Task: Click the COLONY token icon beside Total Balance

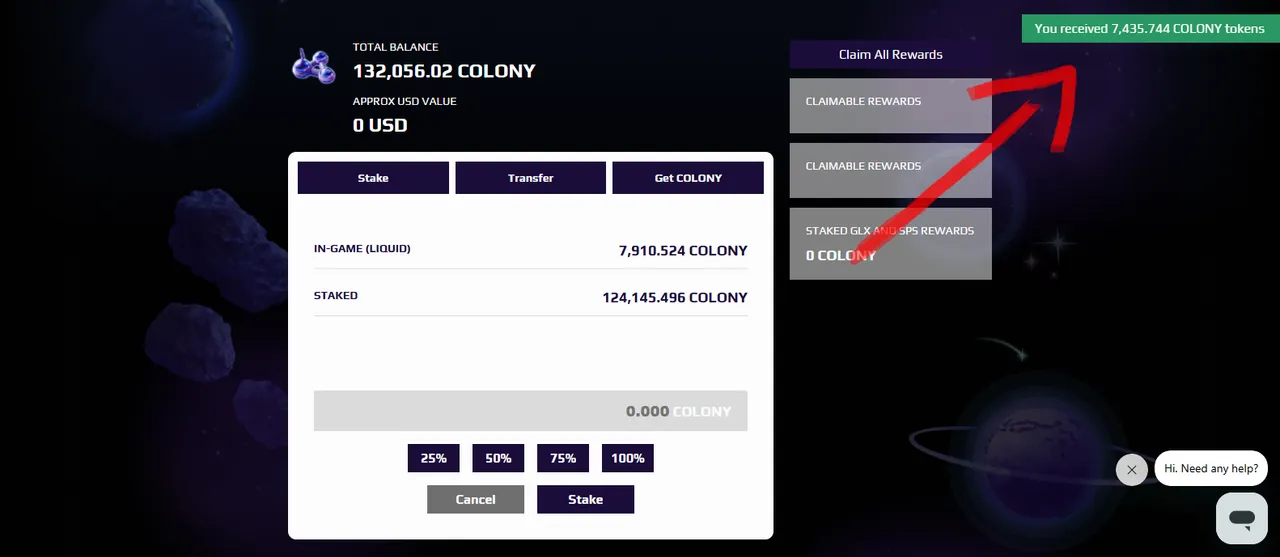Action: pyautogui.click(x=313, y=65)
